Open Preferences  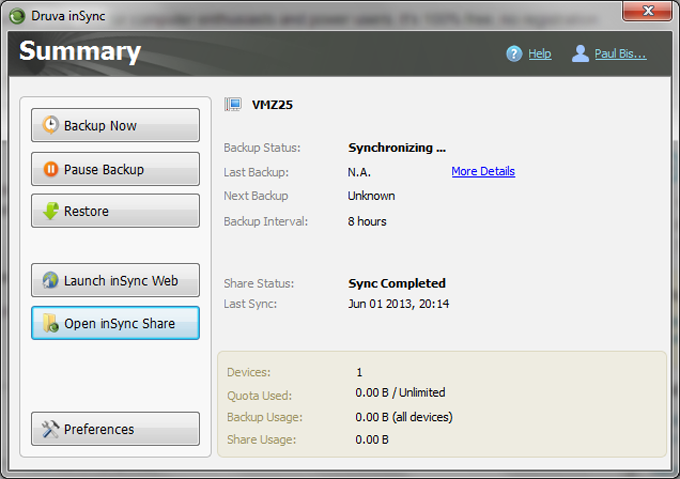pos(115,429)
